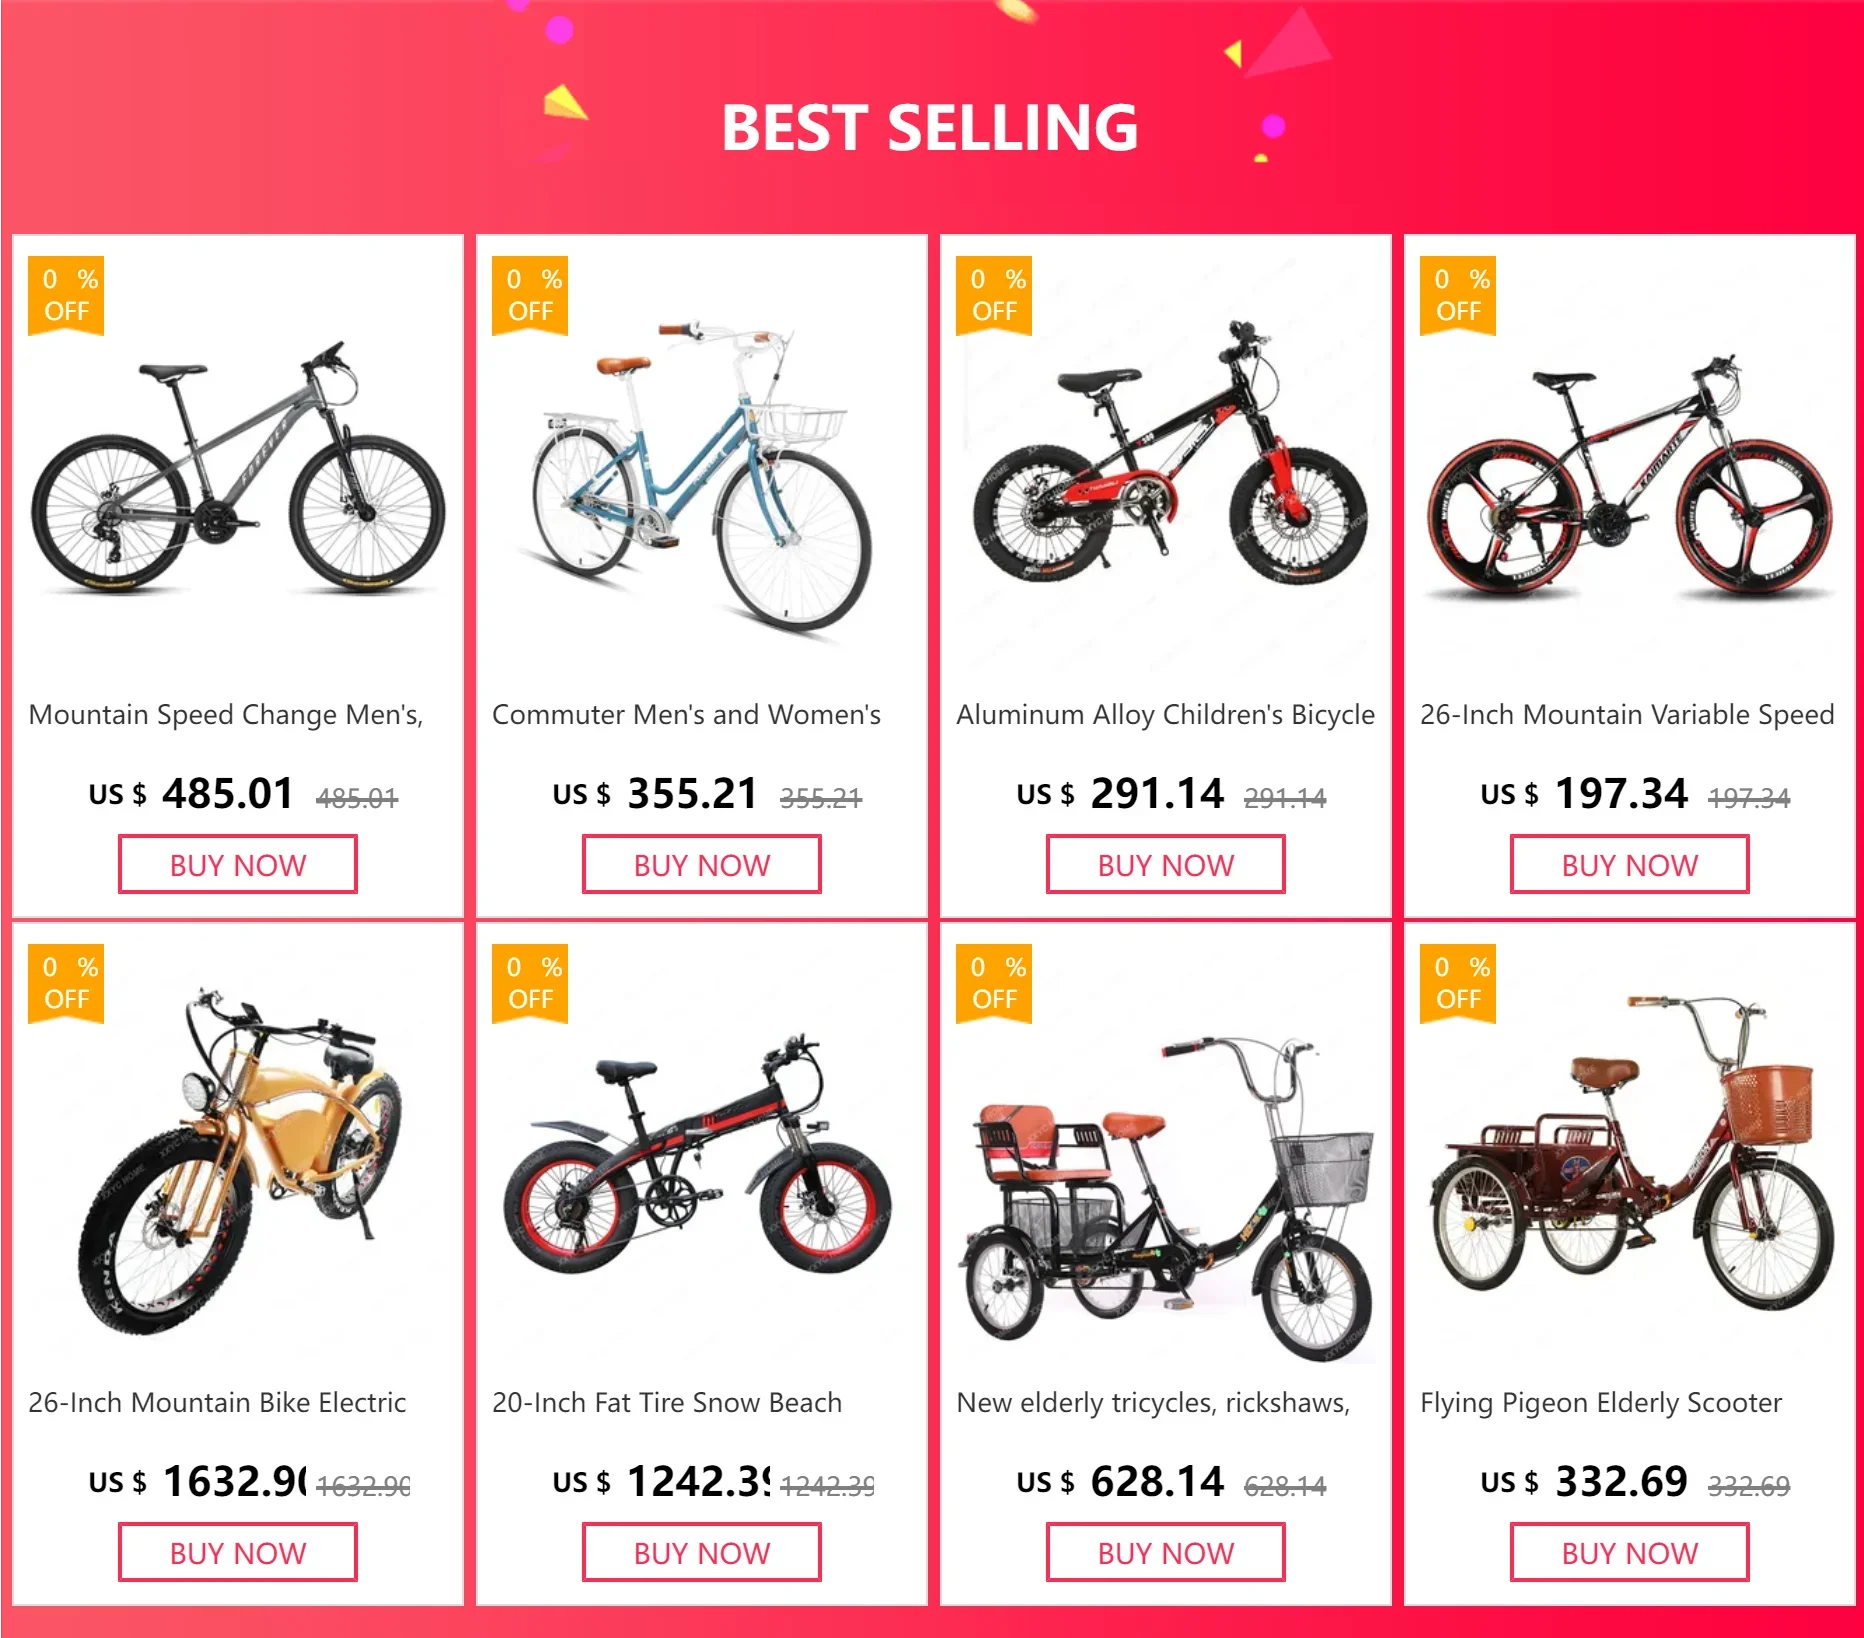Click the 0% OFF badge on Flying Pigeon scooter
This screenshot has width=1864, height=1638.
(x=1458, y=983)
